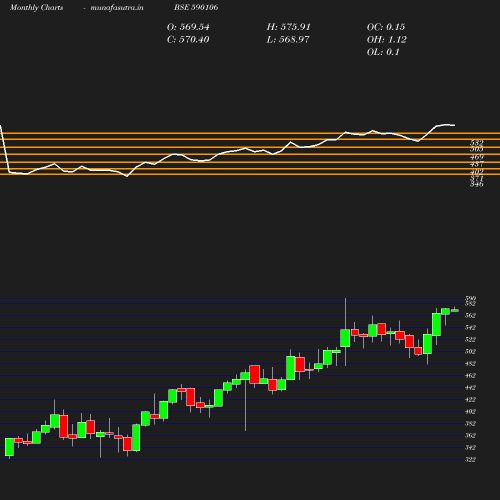This screenshot has height=500, width=500.
Task: Click the 'BSE 590106' symbol label
Action: (196, 7)
